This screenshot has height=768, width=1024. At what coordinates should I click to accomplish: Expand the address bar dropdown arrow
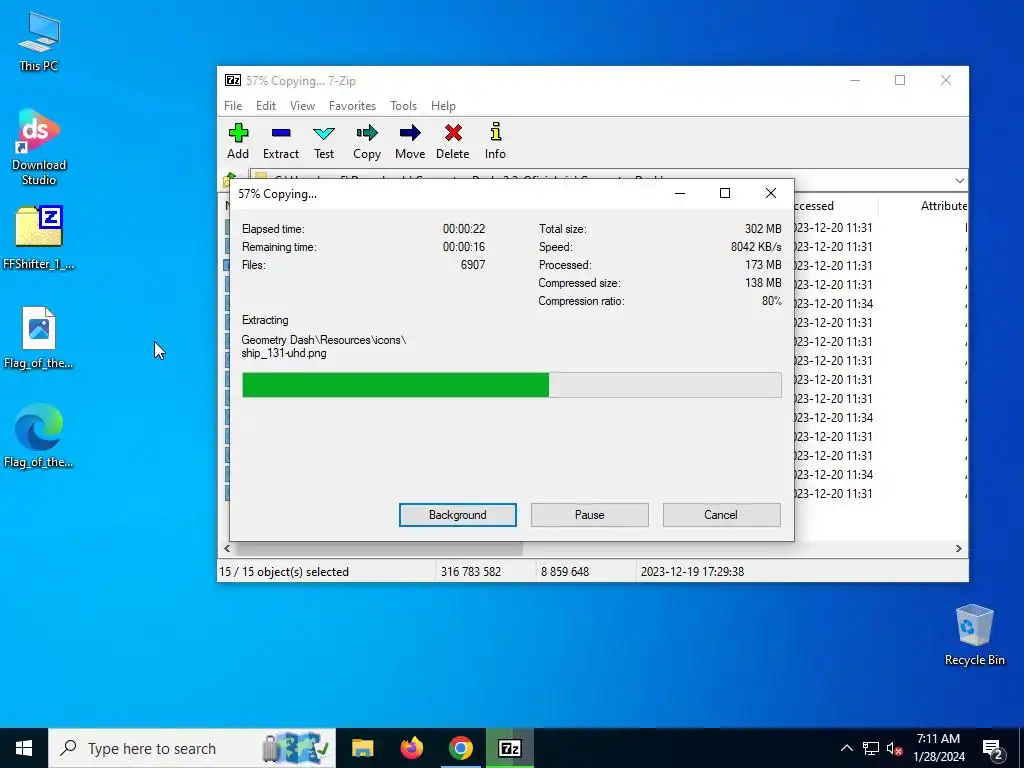pos(959,180)
